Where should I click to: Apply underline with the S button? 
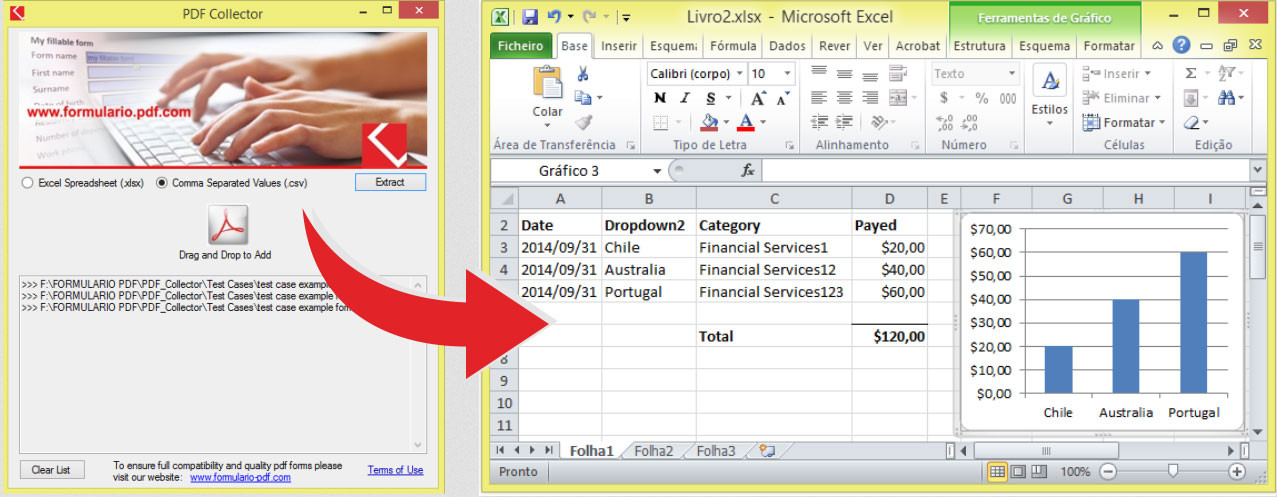click(711, 98)
